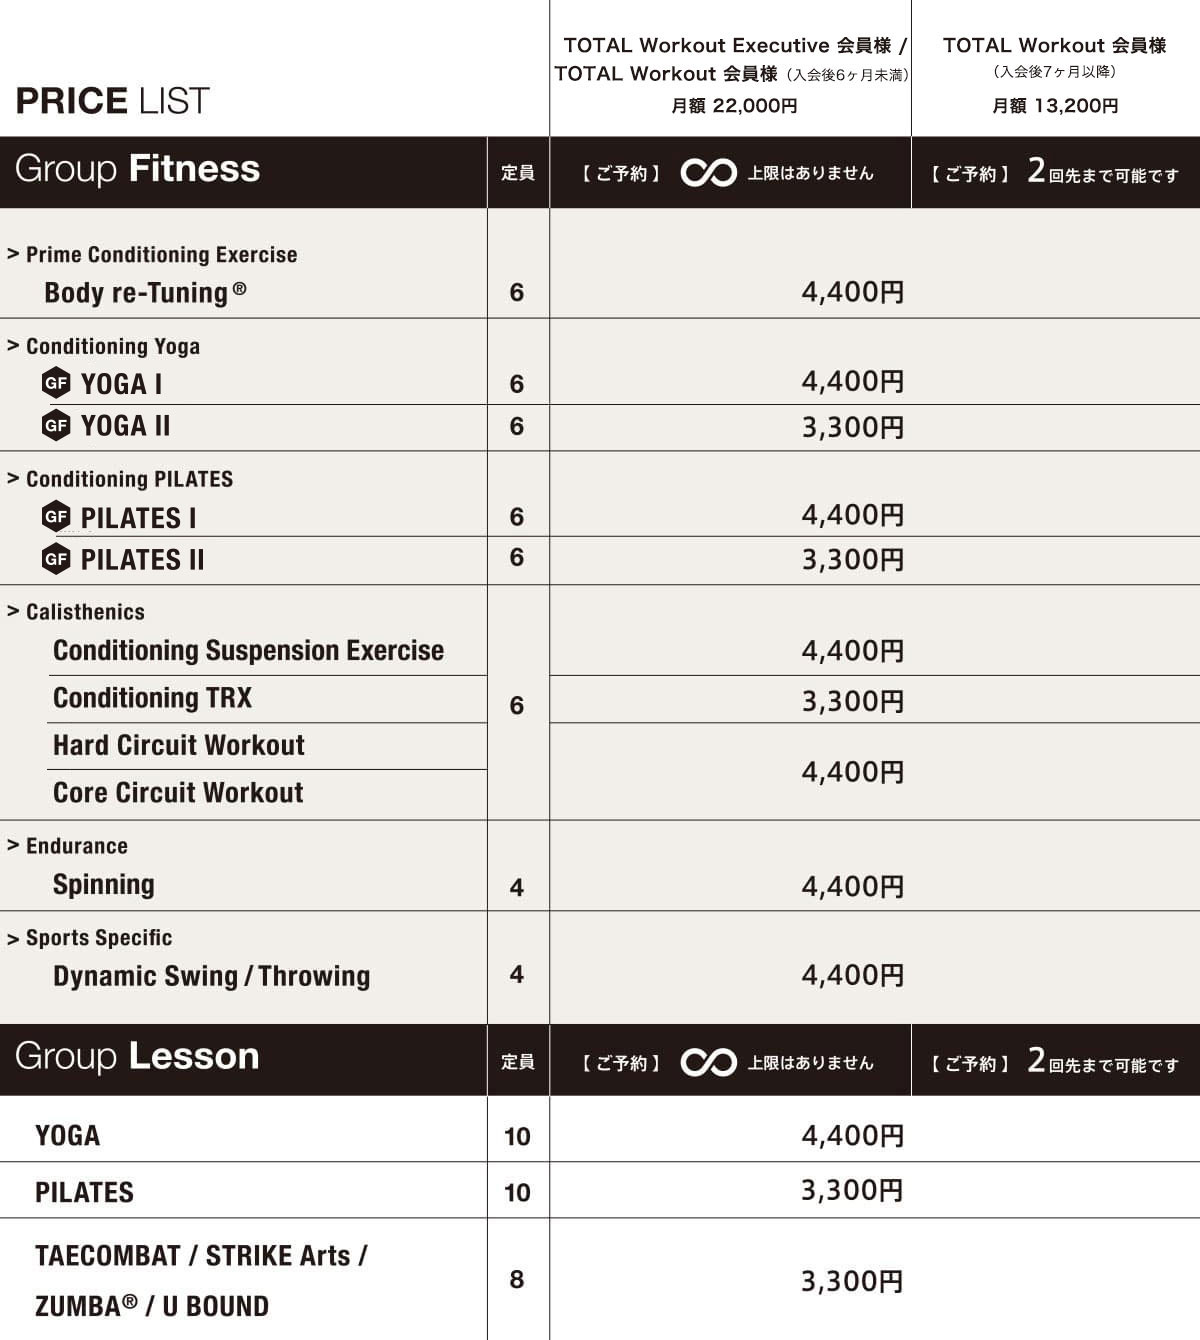Open the Conditioning Suspension Exercise class
Viewport: 1200px width, 1340px height.
pyautogui.click(x=248, y=650)
